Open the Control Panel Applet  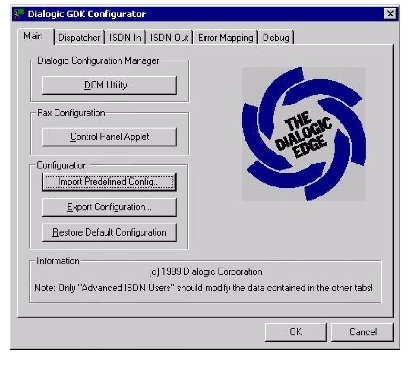tap(109, 137)
